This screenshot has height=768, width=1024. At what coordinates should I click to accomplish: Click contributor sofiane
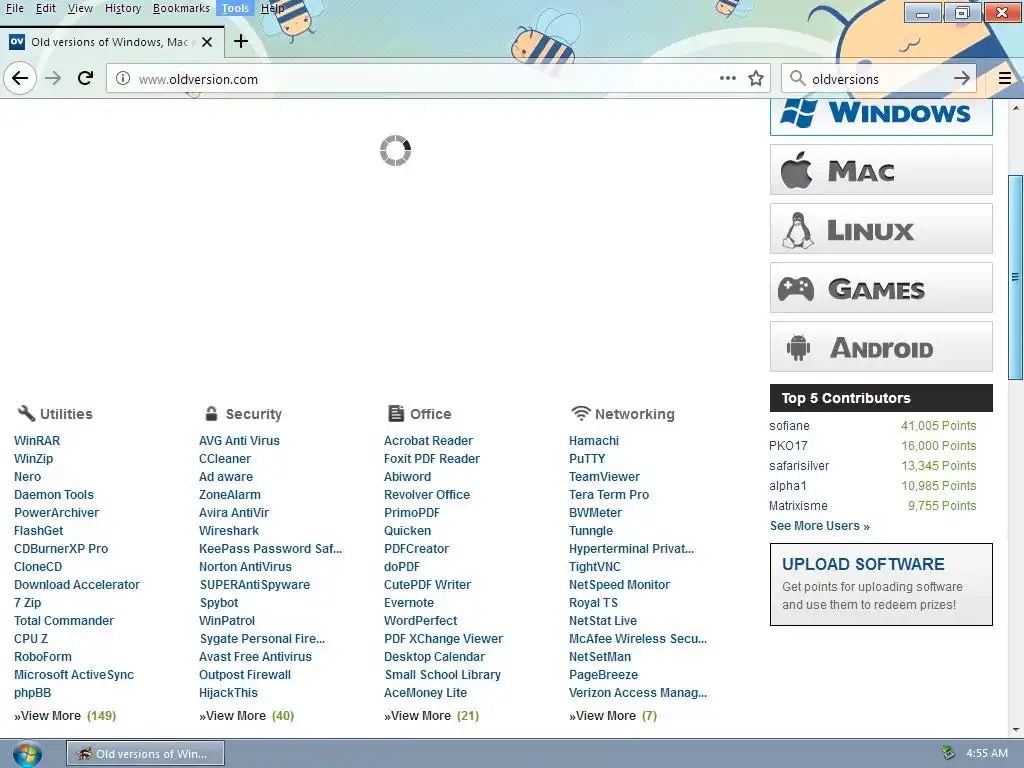click(790, 426)
